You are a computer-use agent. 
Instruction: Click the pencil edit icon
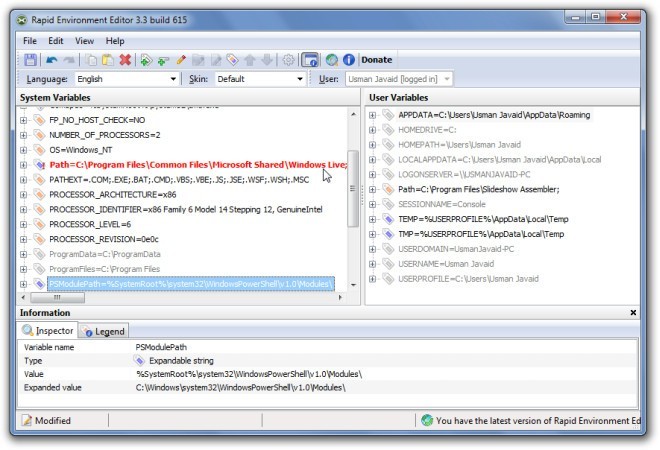tap(181, 60)
